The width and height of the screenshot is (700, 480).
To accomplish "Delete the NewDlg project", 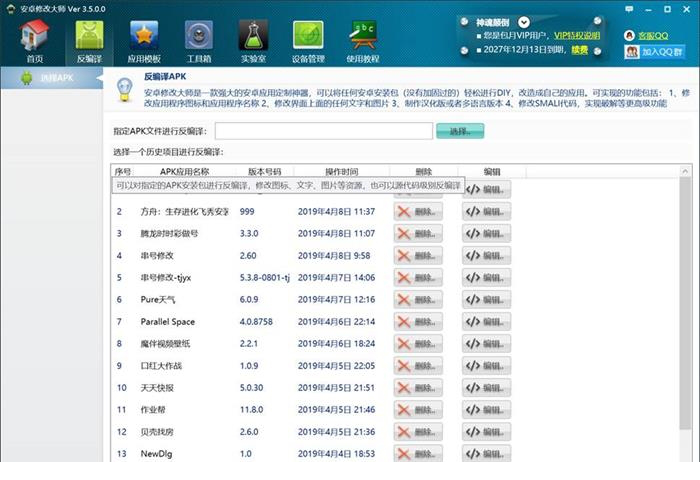I will [418, 454].
